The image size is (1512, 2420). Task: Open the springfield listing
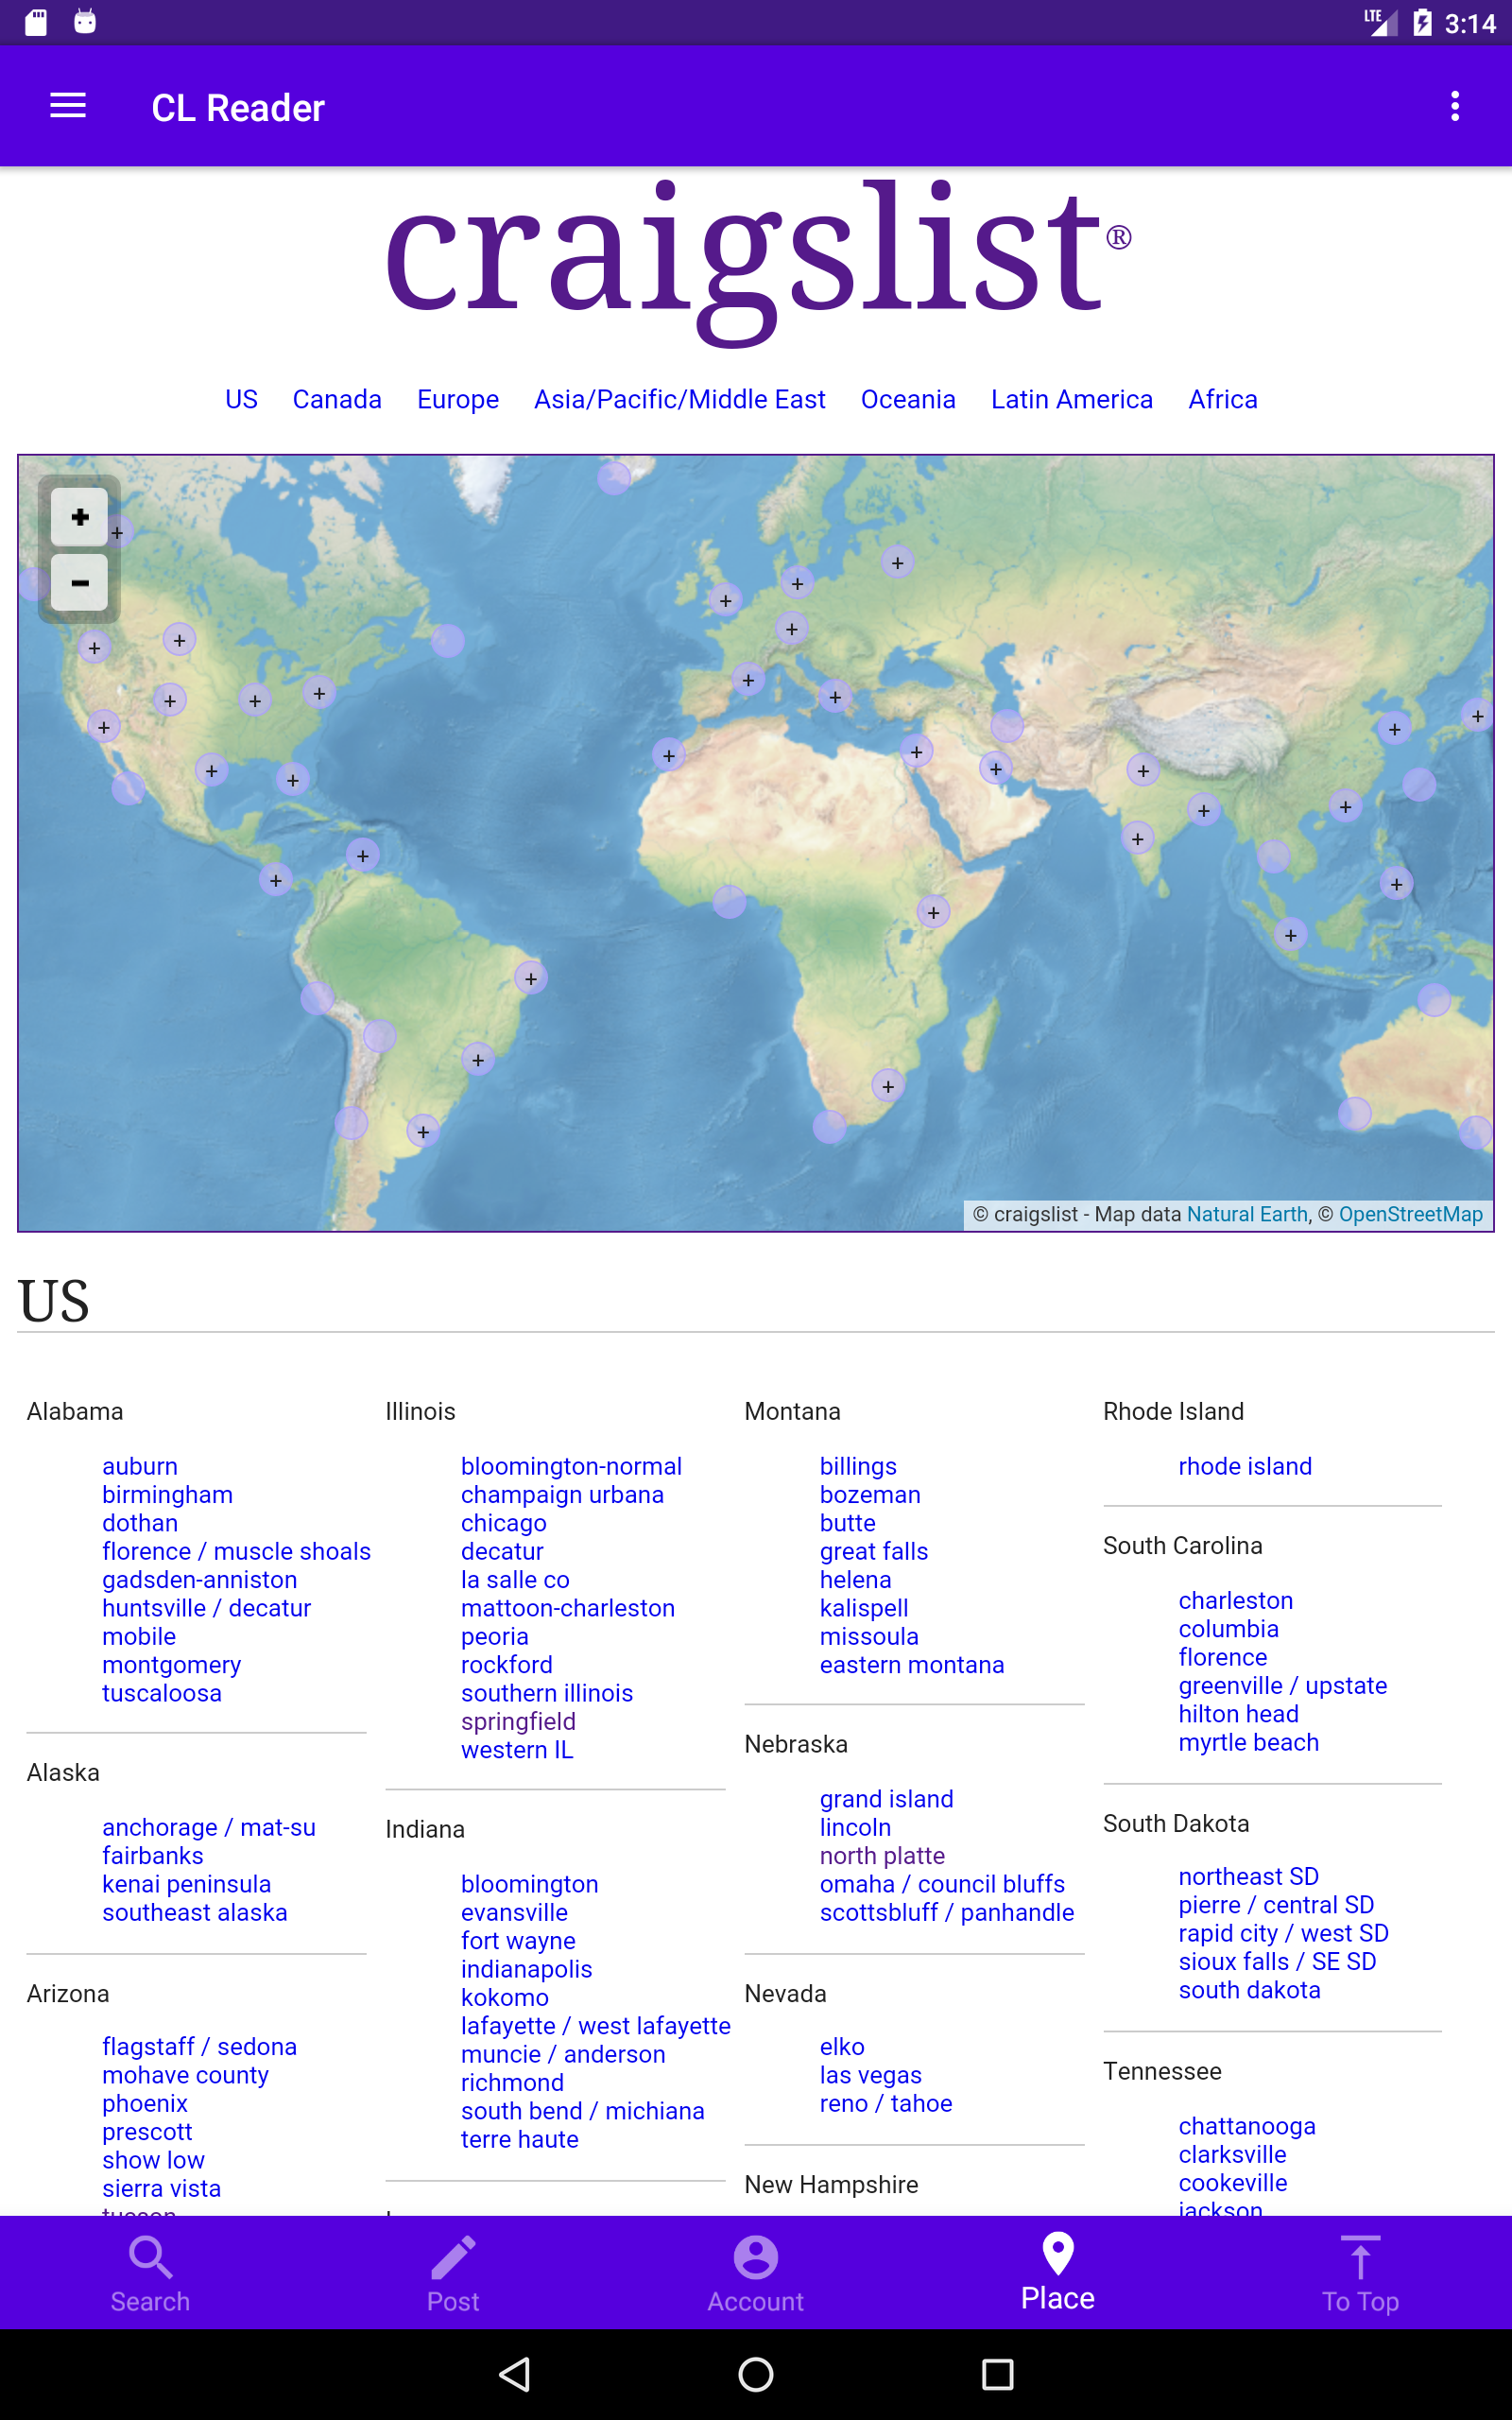click(518, 1721)
